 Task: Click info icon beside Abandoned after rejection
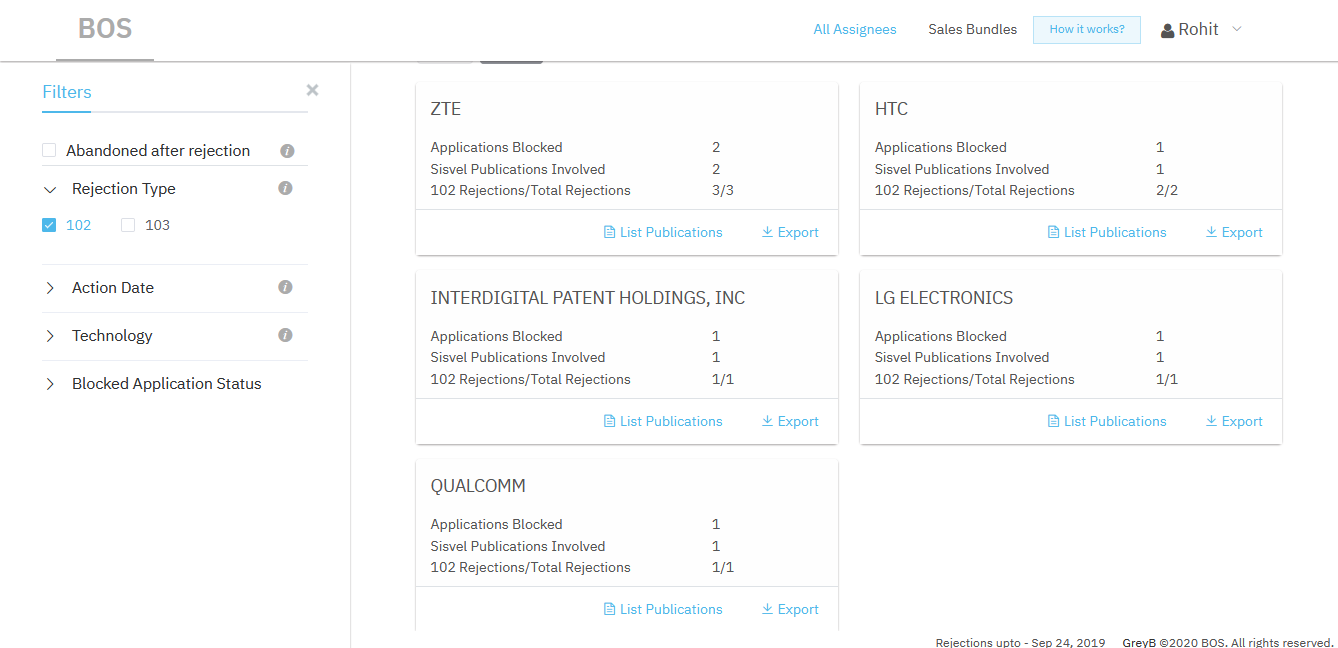(x=287, y=151)
